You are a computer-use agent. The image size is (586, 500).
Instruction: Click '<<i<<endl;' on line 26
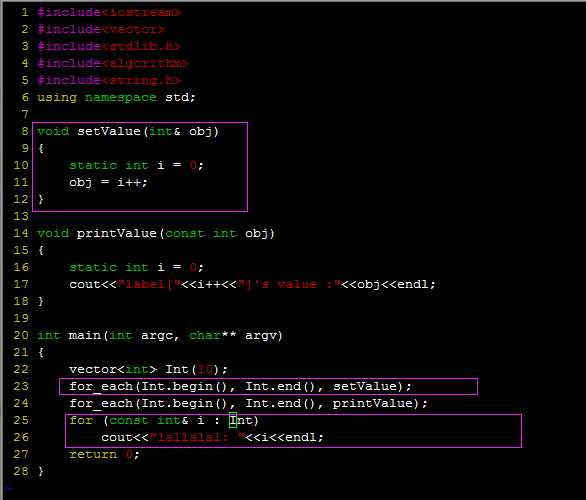click(284, 437)
